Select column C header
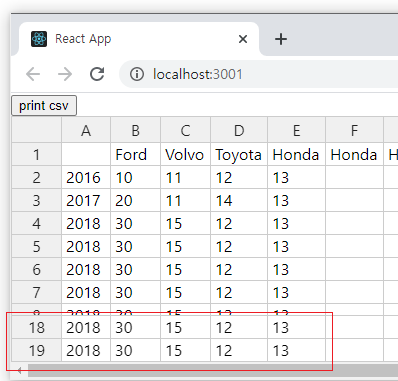 coord(186,130)
